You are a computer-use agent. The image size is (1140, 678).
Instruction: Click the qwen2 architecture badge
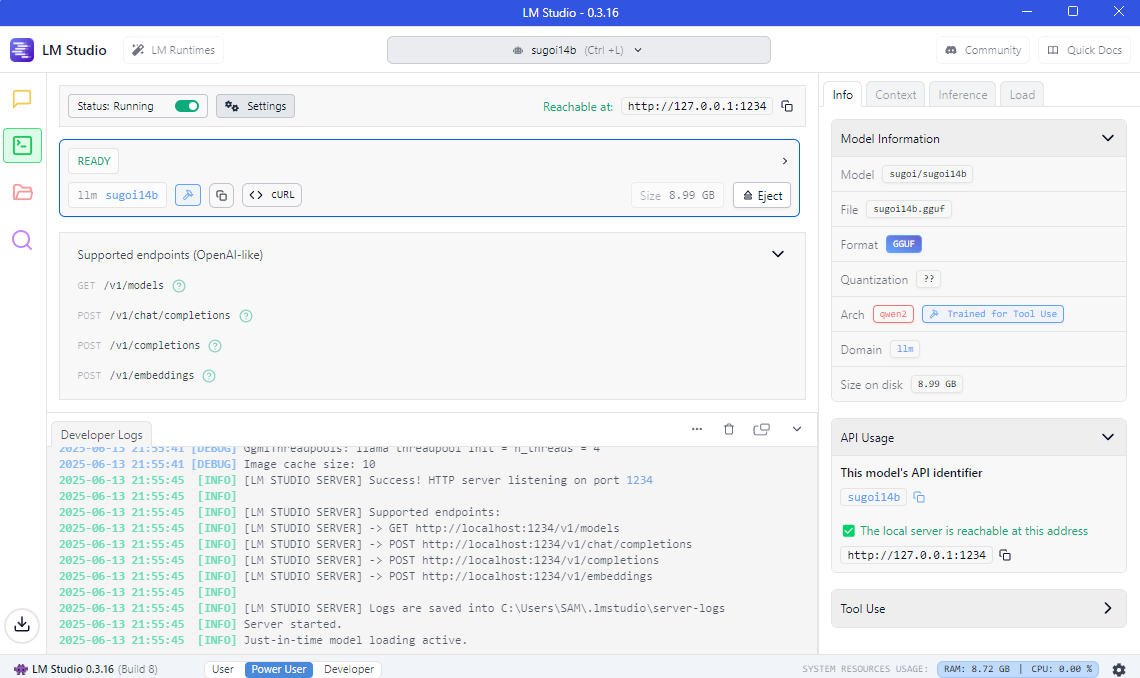pos(894,314)
